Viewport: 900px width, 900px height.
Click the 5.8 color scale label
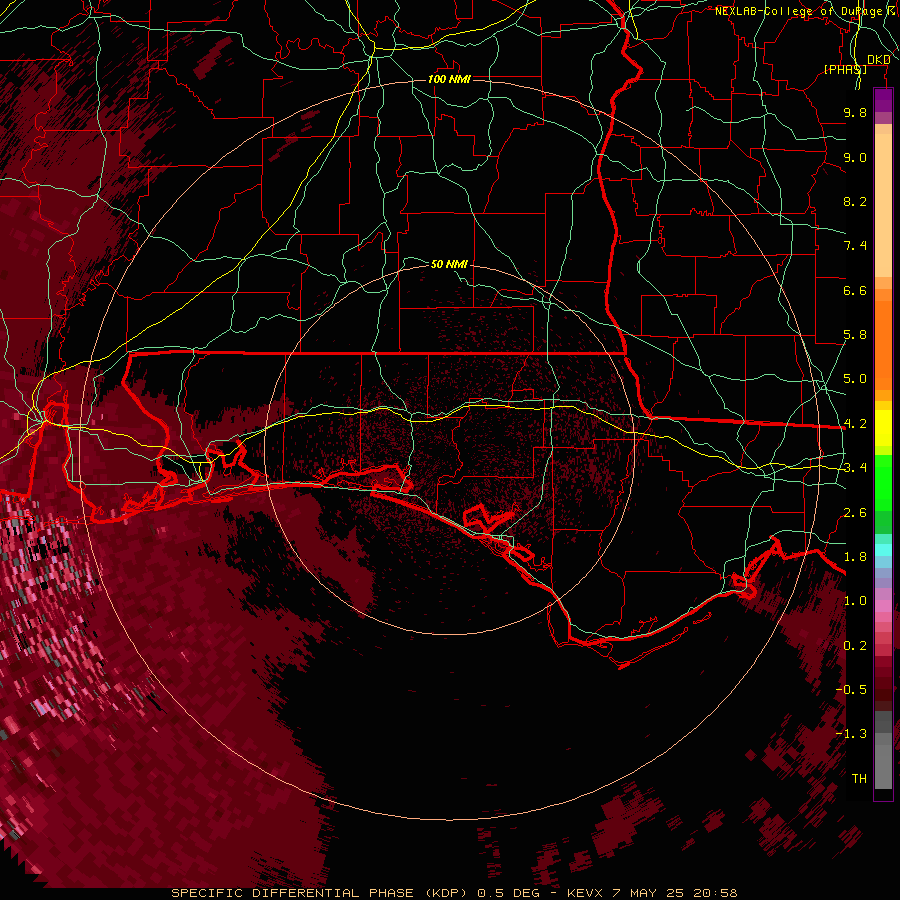[855, 335]
